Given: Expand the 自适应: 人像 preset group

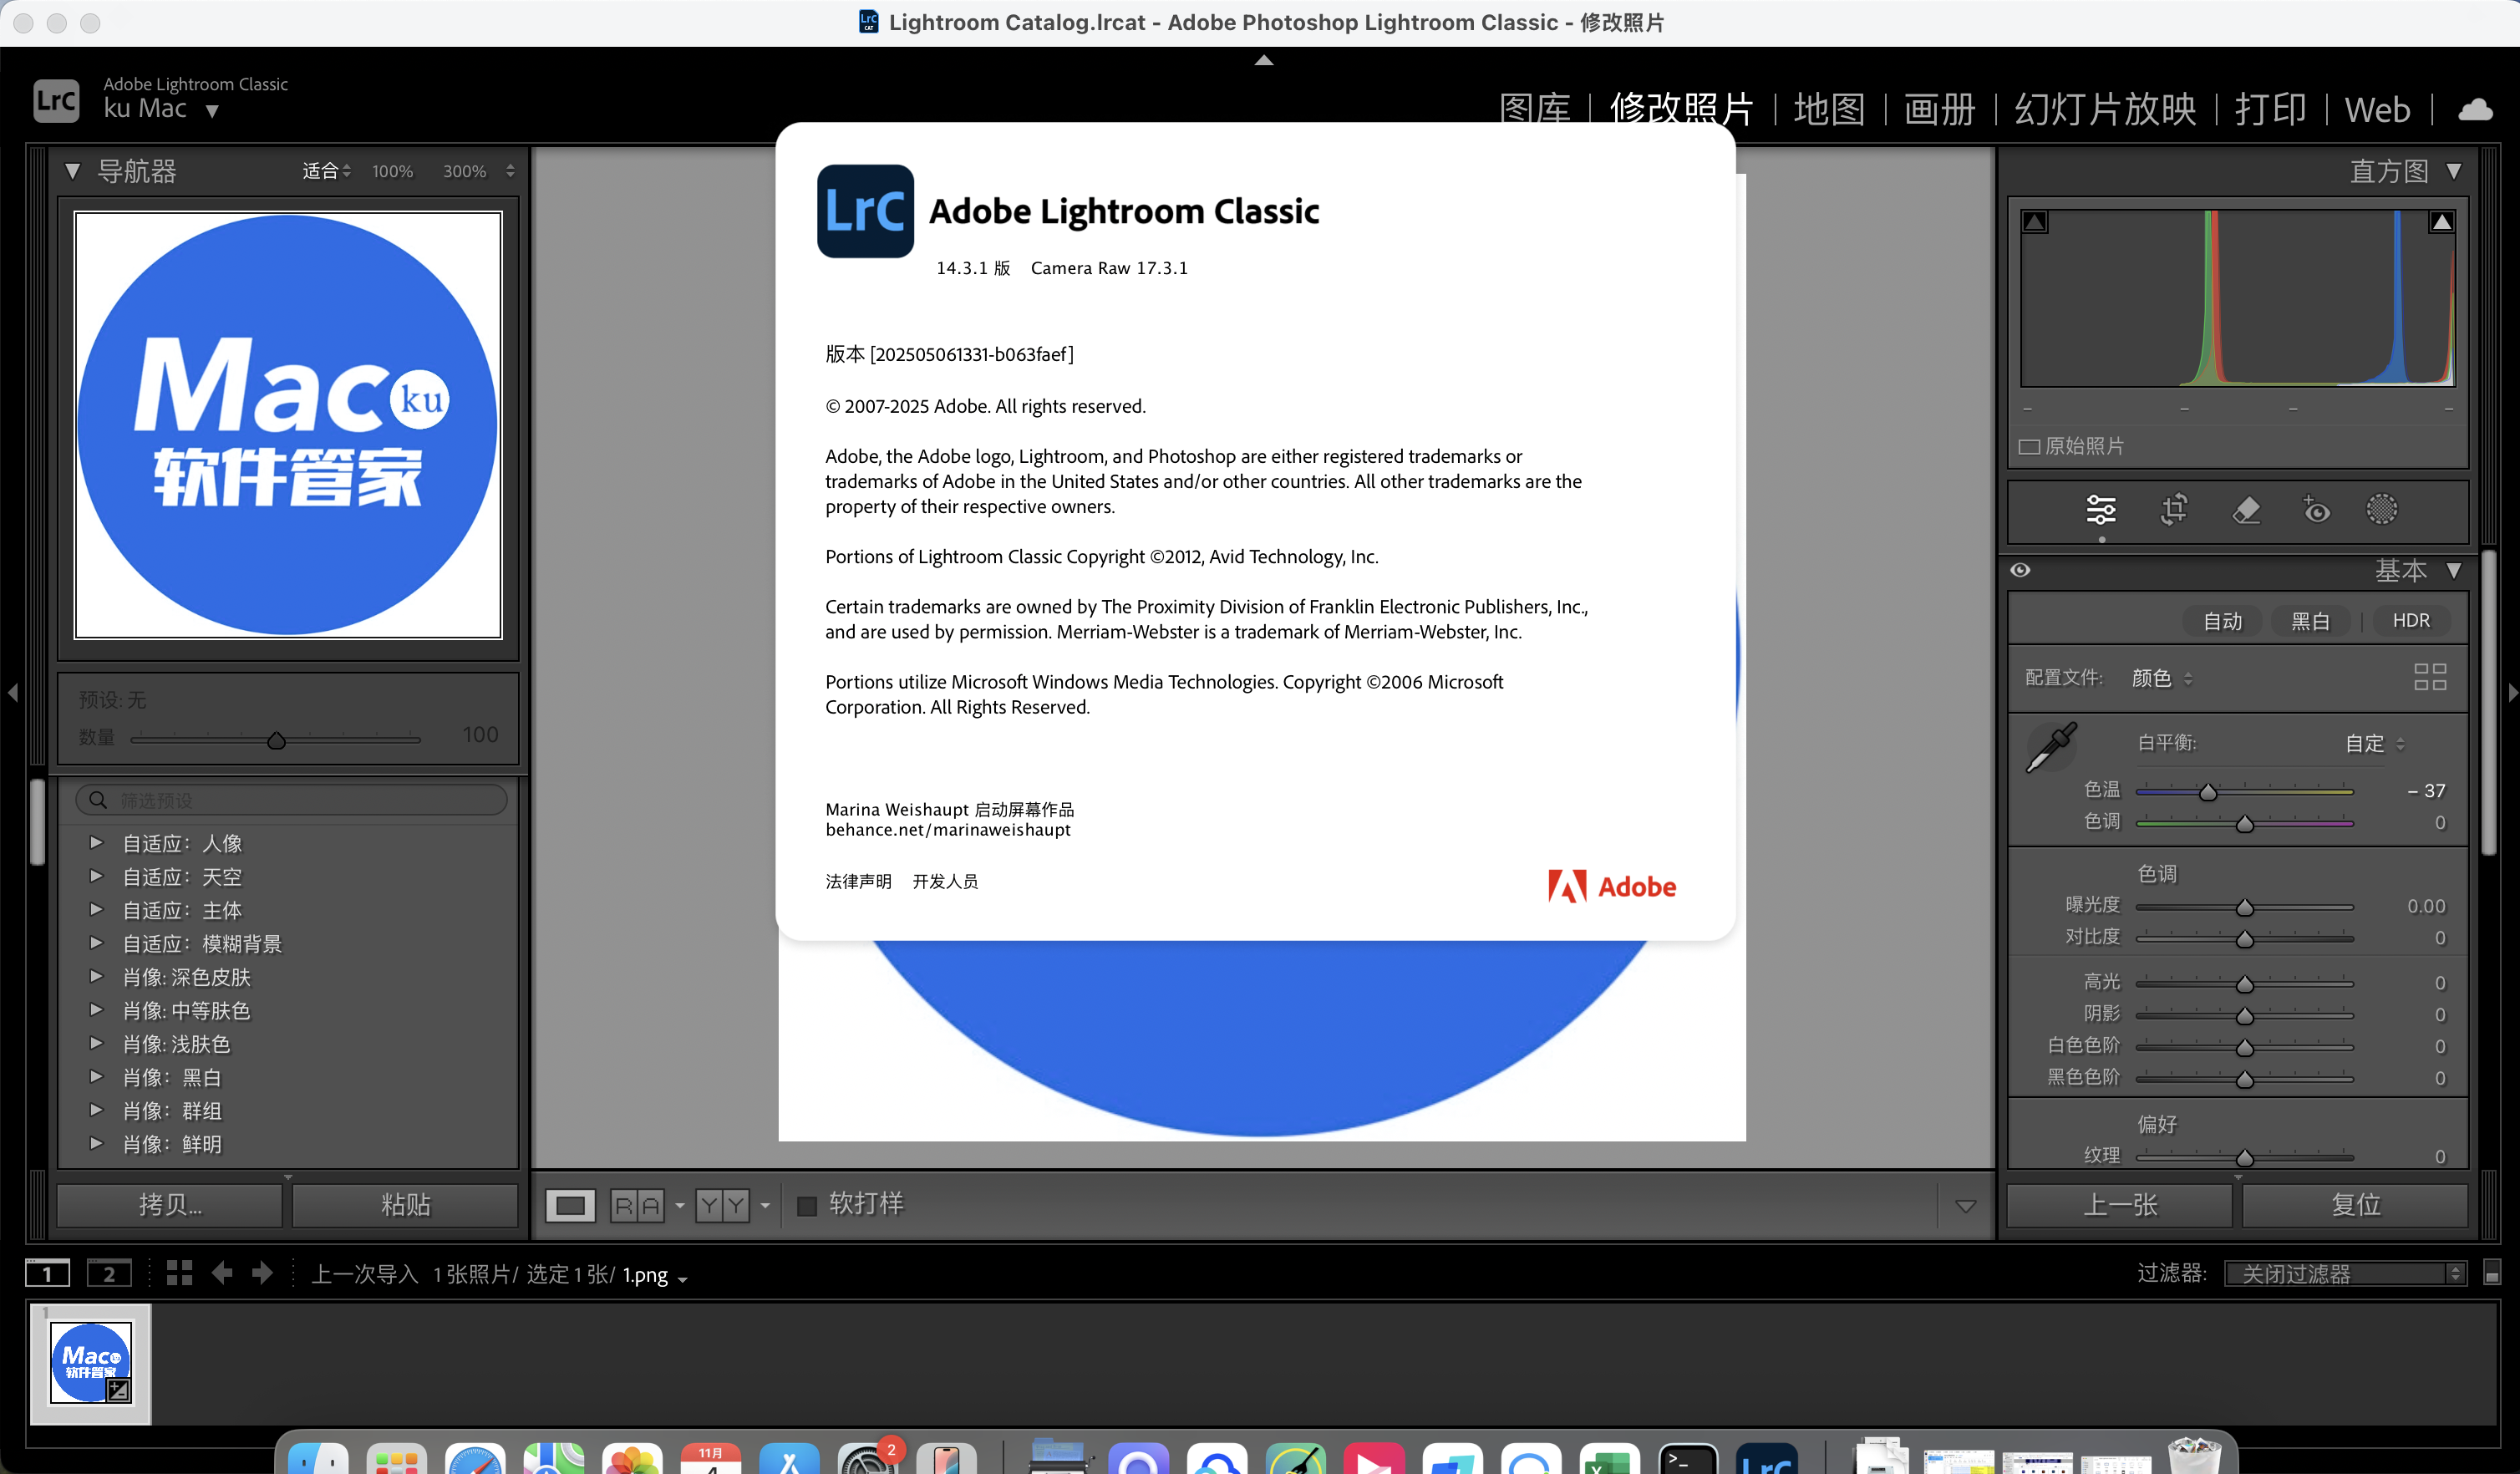Looking at the screenshot, I should tap(97, 843).
